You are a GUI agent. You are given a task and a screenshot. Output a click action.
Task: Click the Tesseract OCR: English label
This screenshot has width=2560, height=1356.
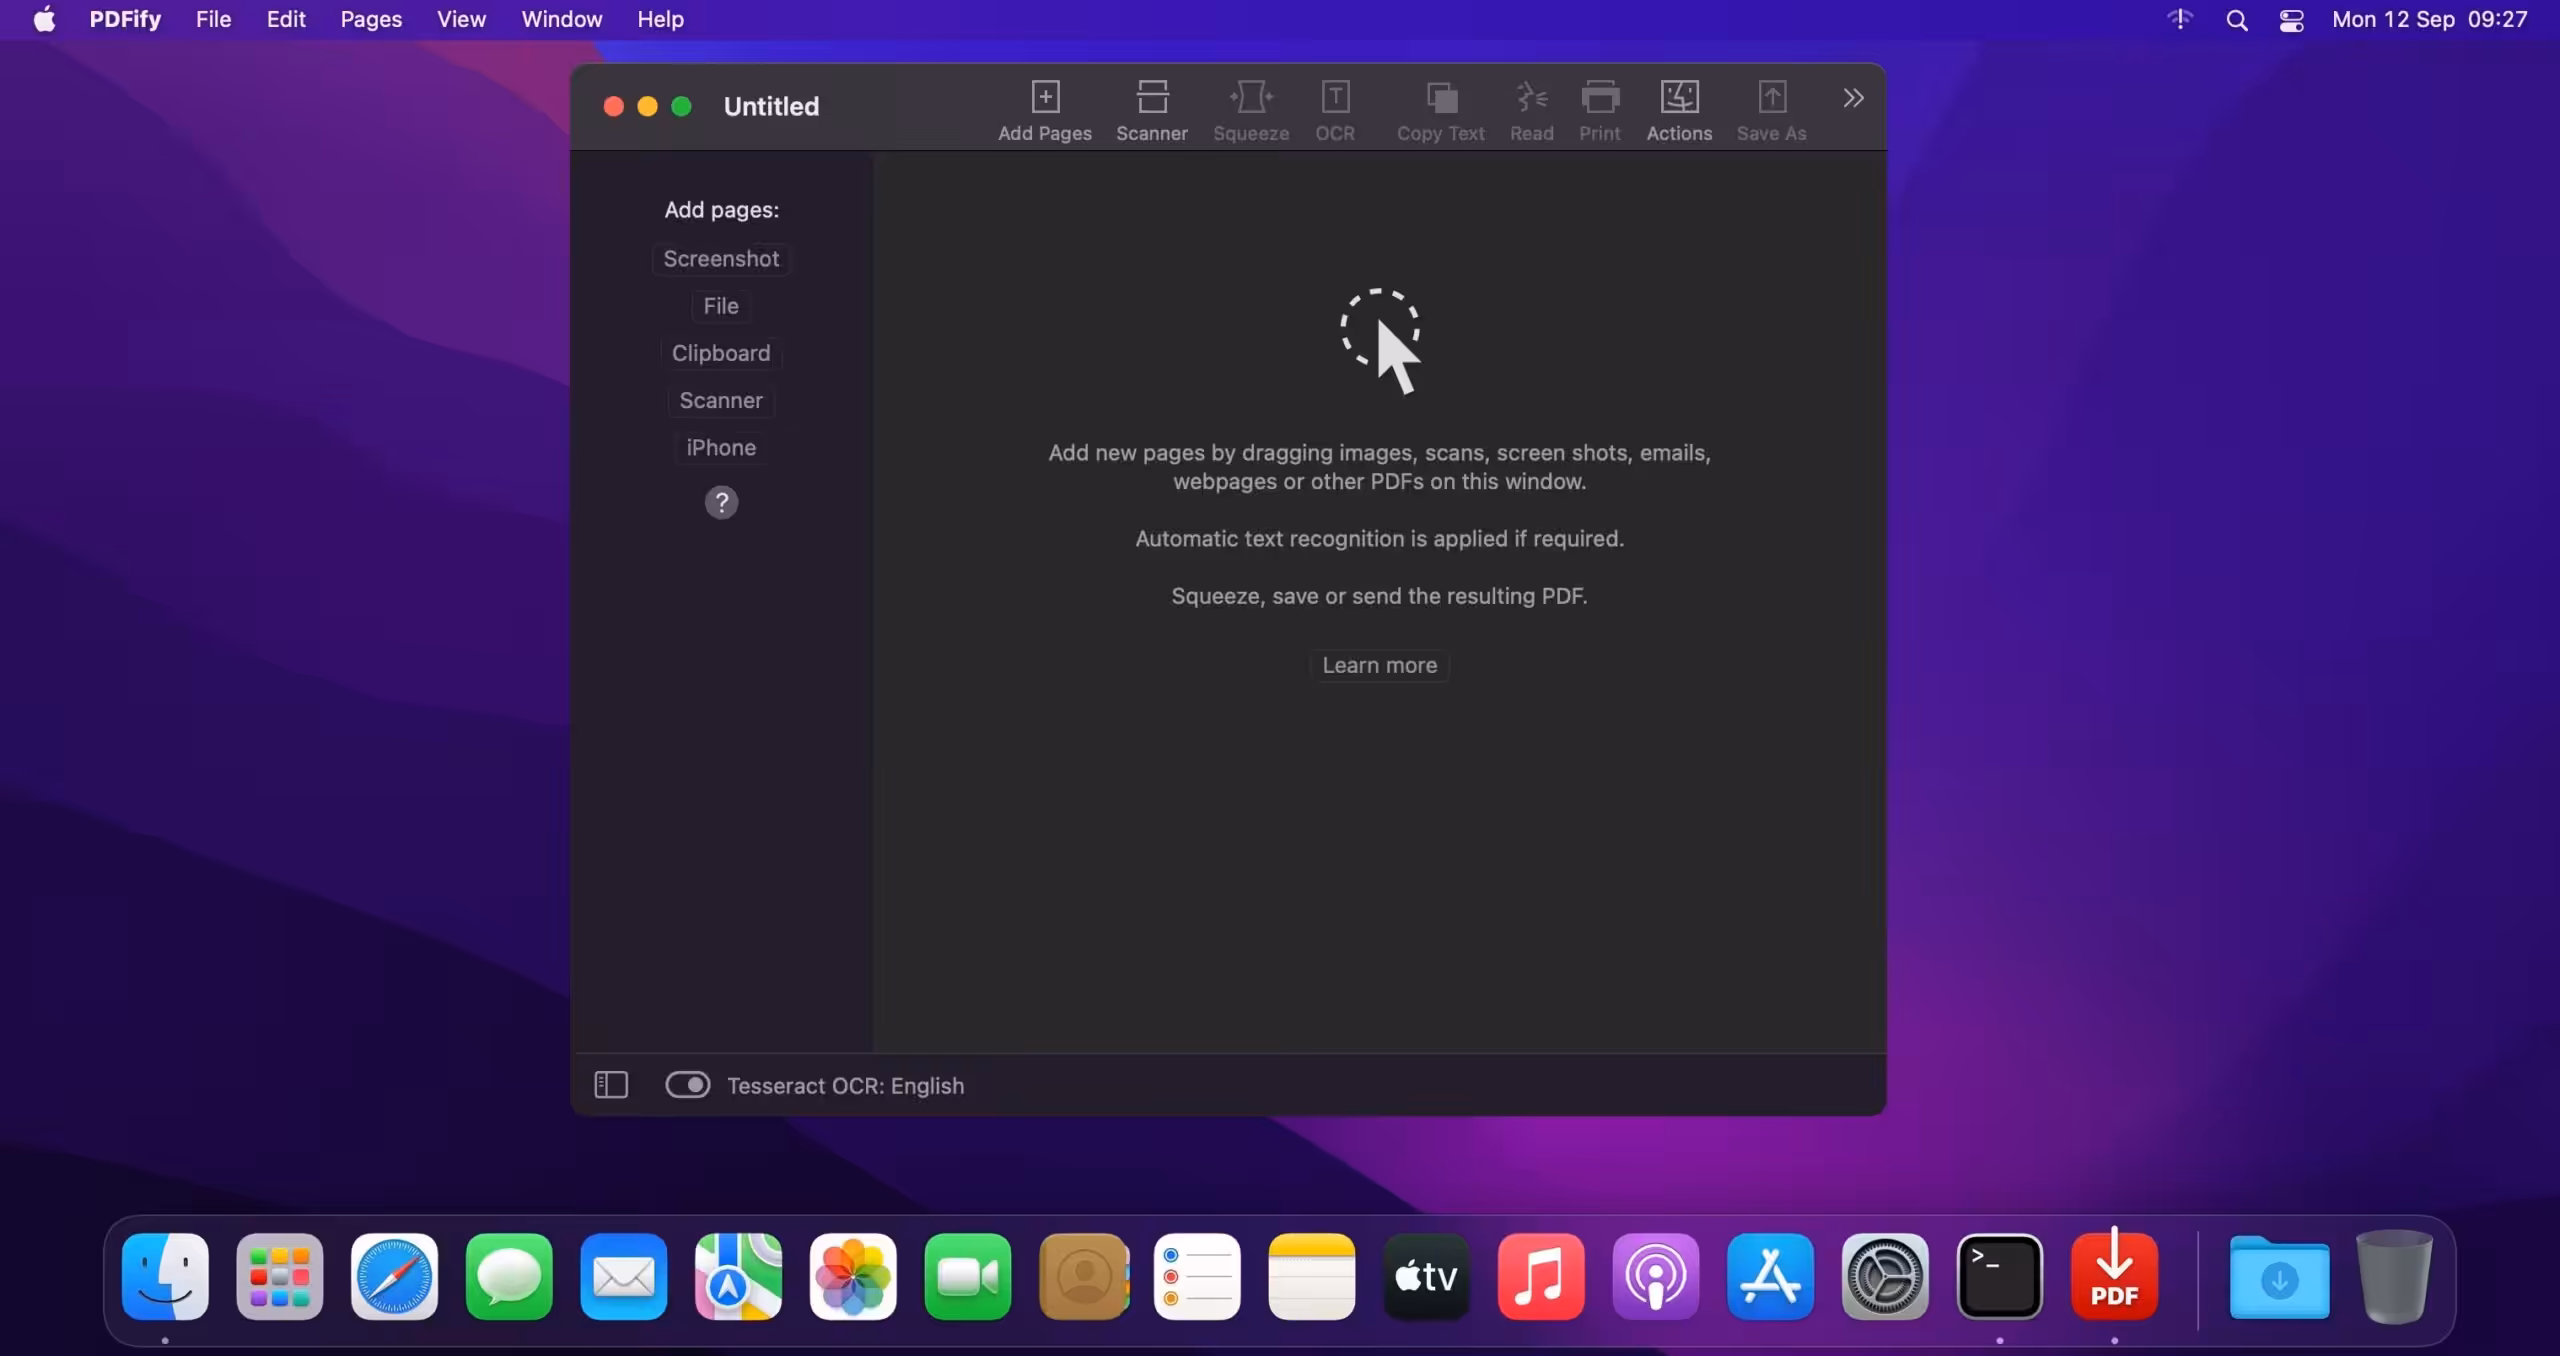pos(846,1086)
